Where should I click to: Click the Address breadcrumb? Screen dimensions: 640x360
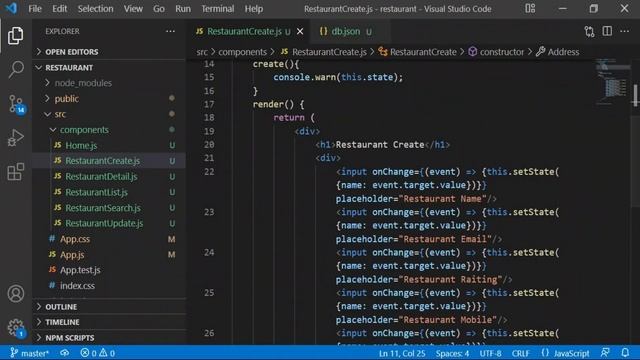pos(558,52)
